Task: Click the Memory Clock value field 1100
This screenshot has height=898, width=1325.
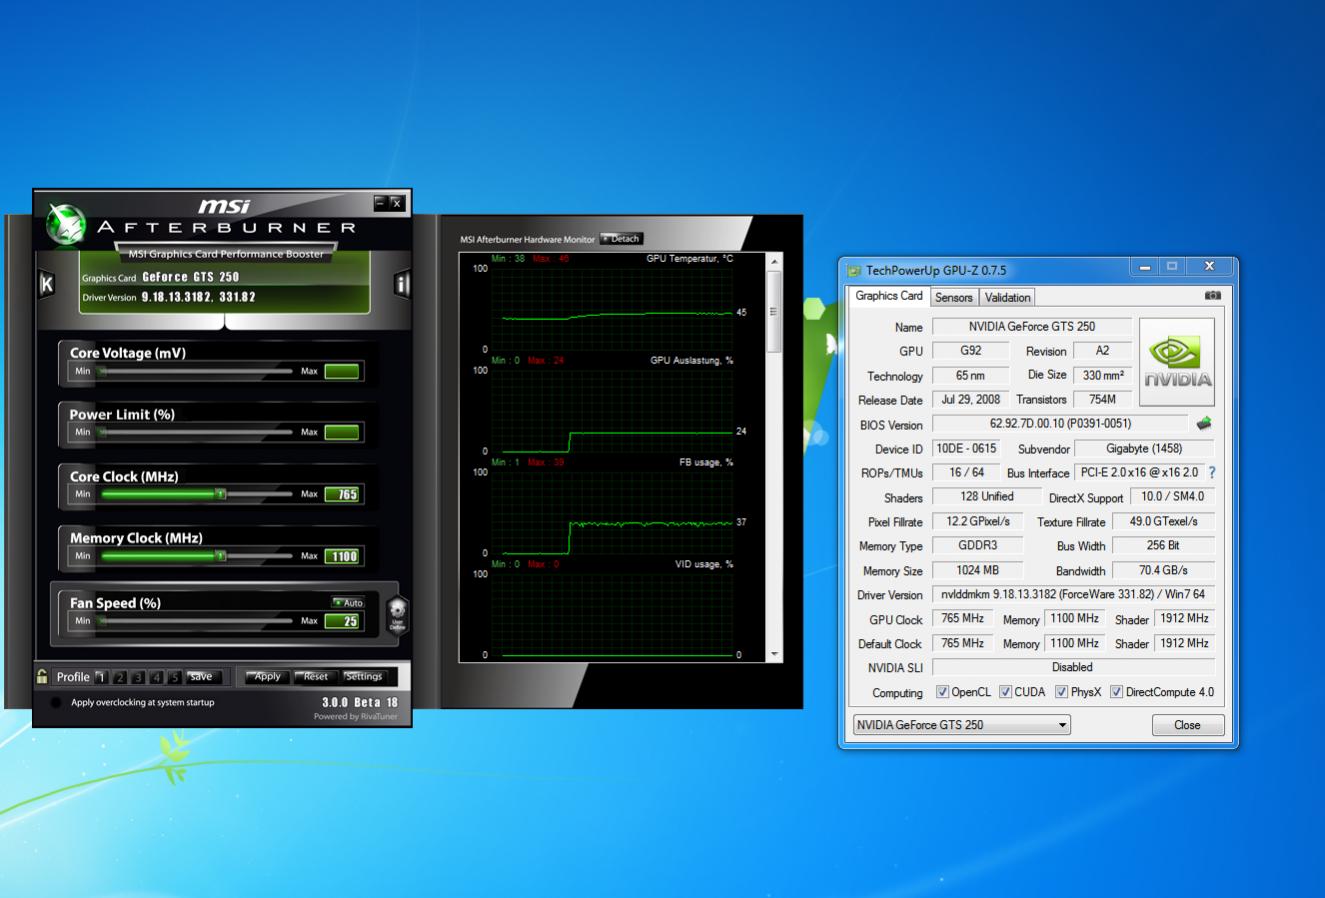Action: tap(342, 556)
